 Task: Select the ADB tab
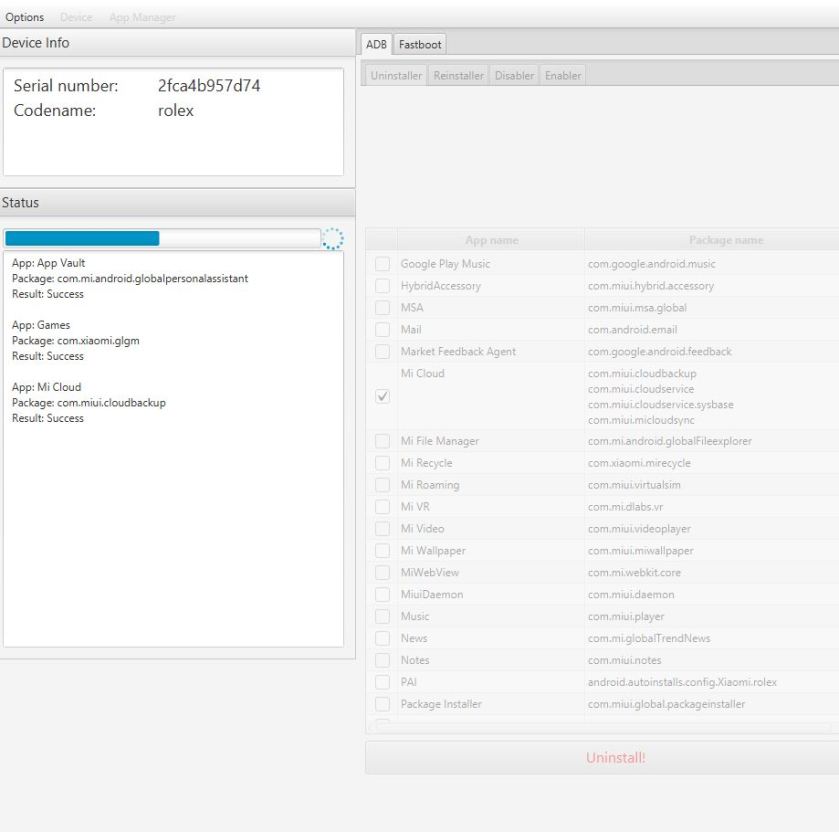(x=378, y=44)
